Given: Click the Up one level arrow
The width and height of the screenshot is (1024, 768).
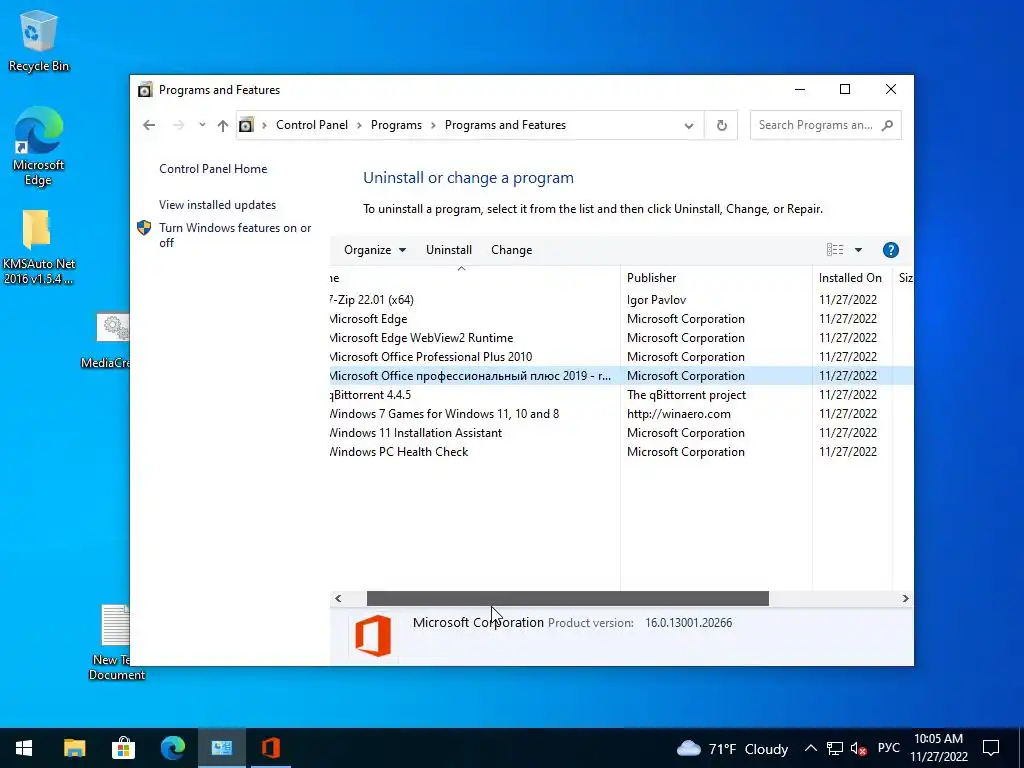Looking at the screenshot, I should point(223,125).
